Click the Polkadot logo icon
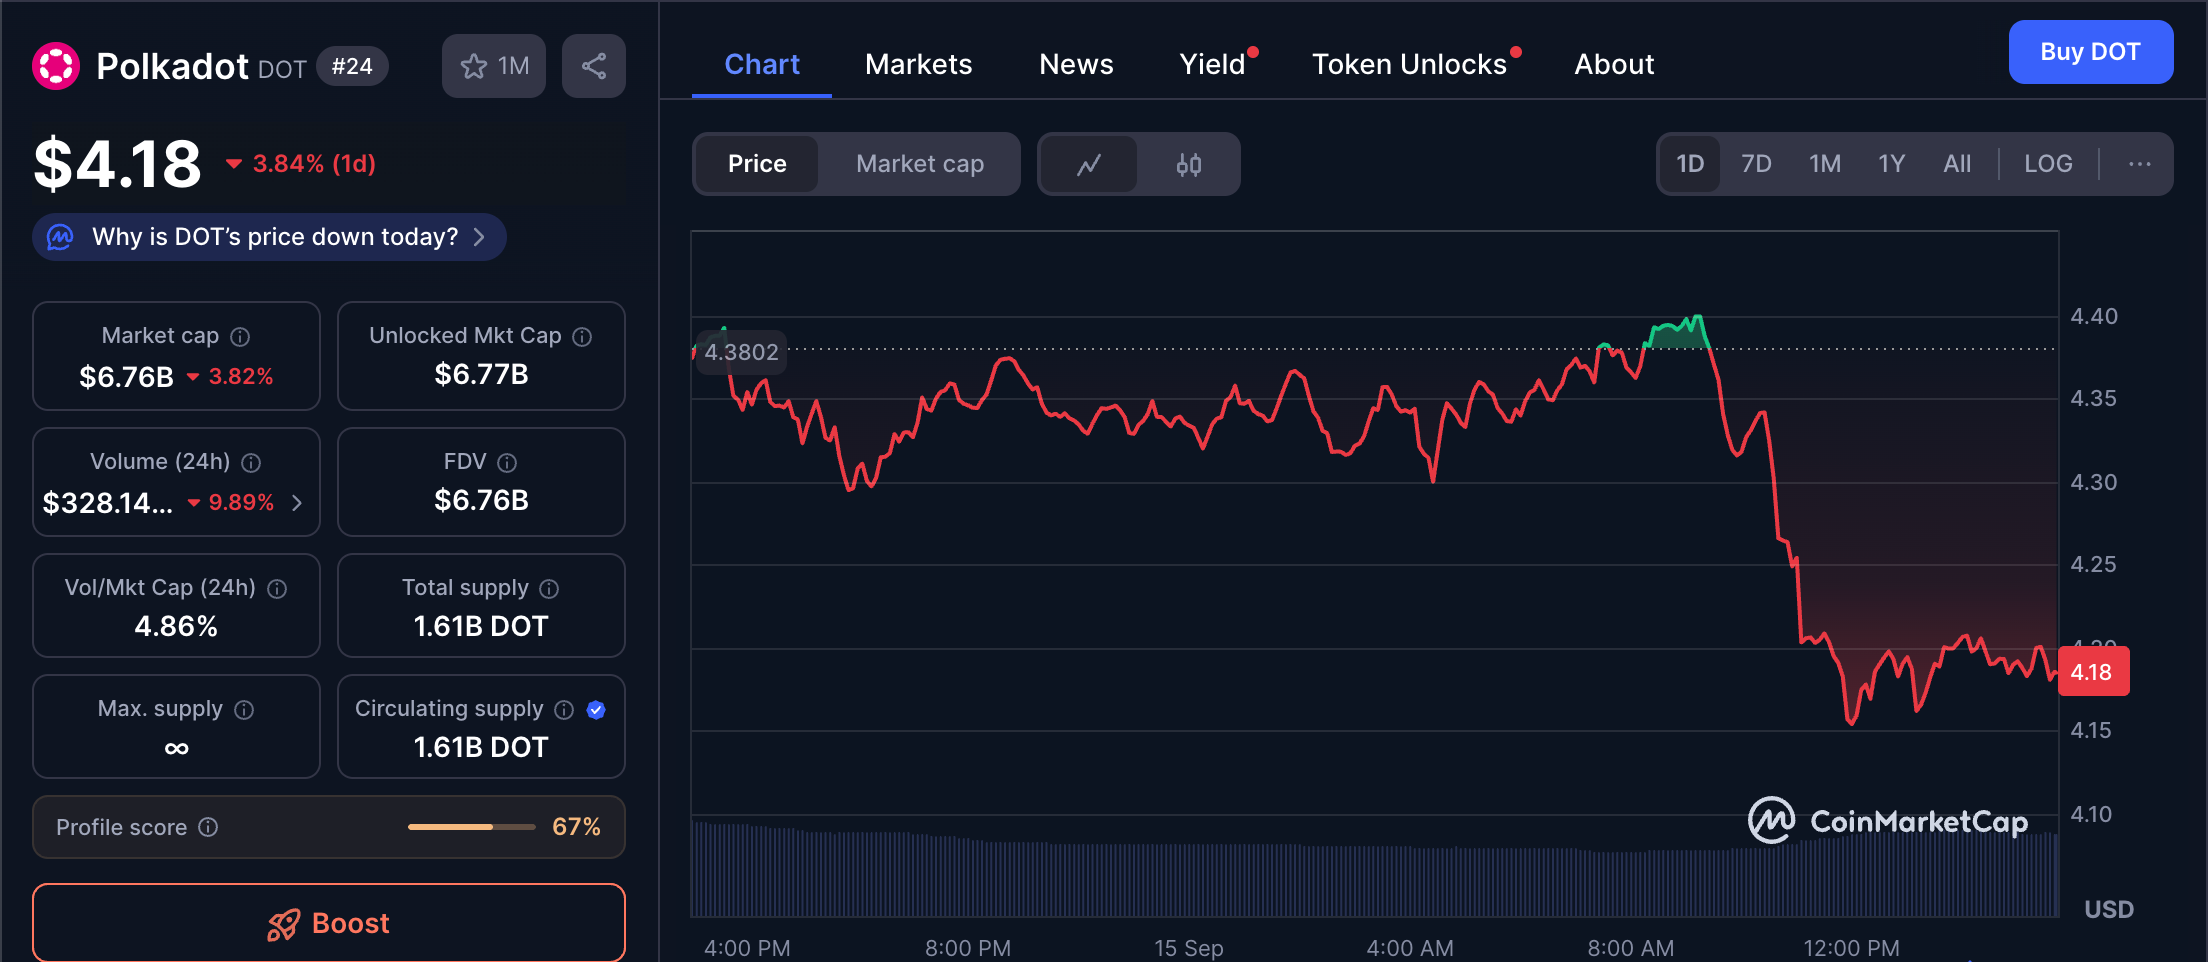The width and height of the screenshot is (2208, 962). click(56, 66)
